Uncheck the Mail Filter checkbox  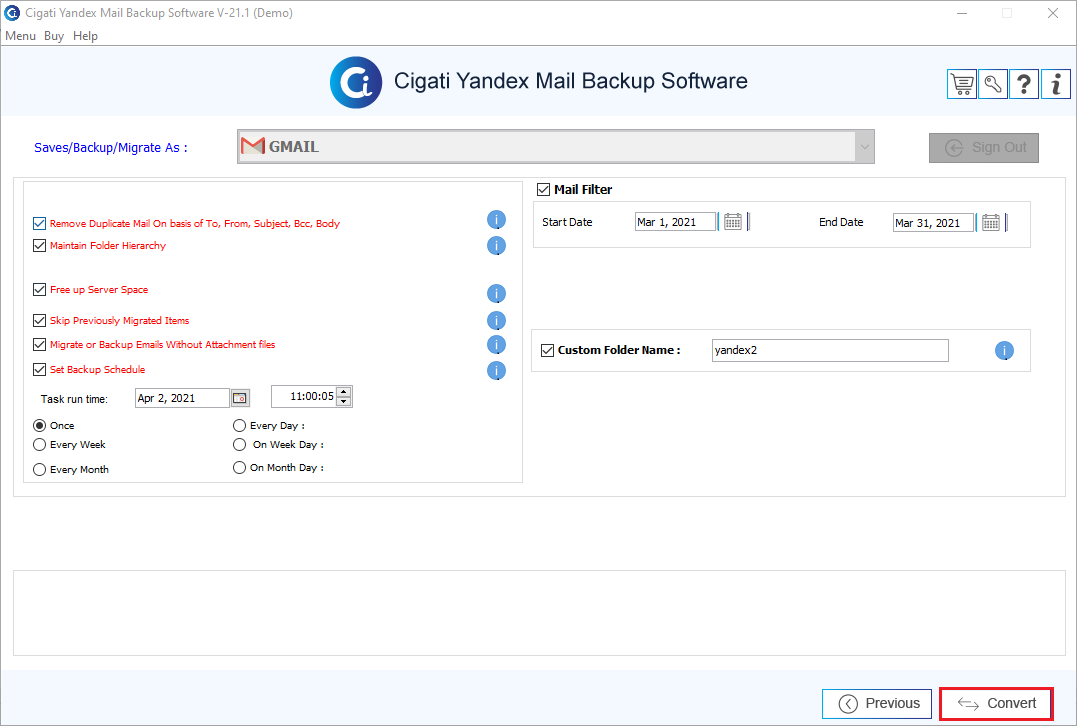[543, 190]
